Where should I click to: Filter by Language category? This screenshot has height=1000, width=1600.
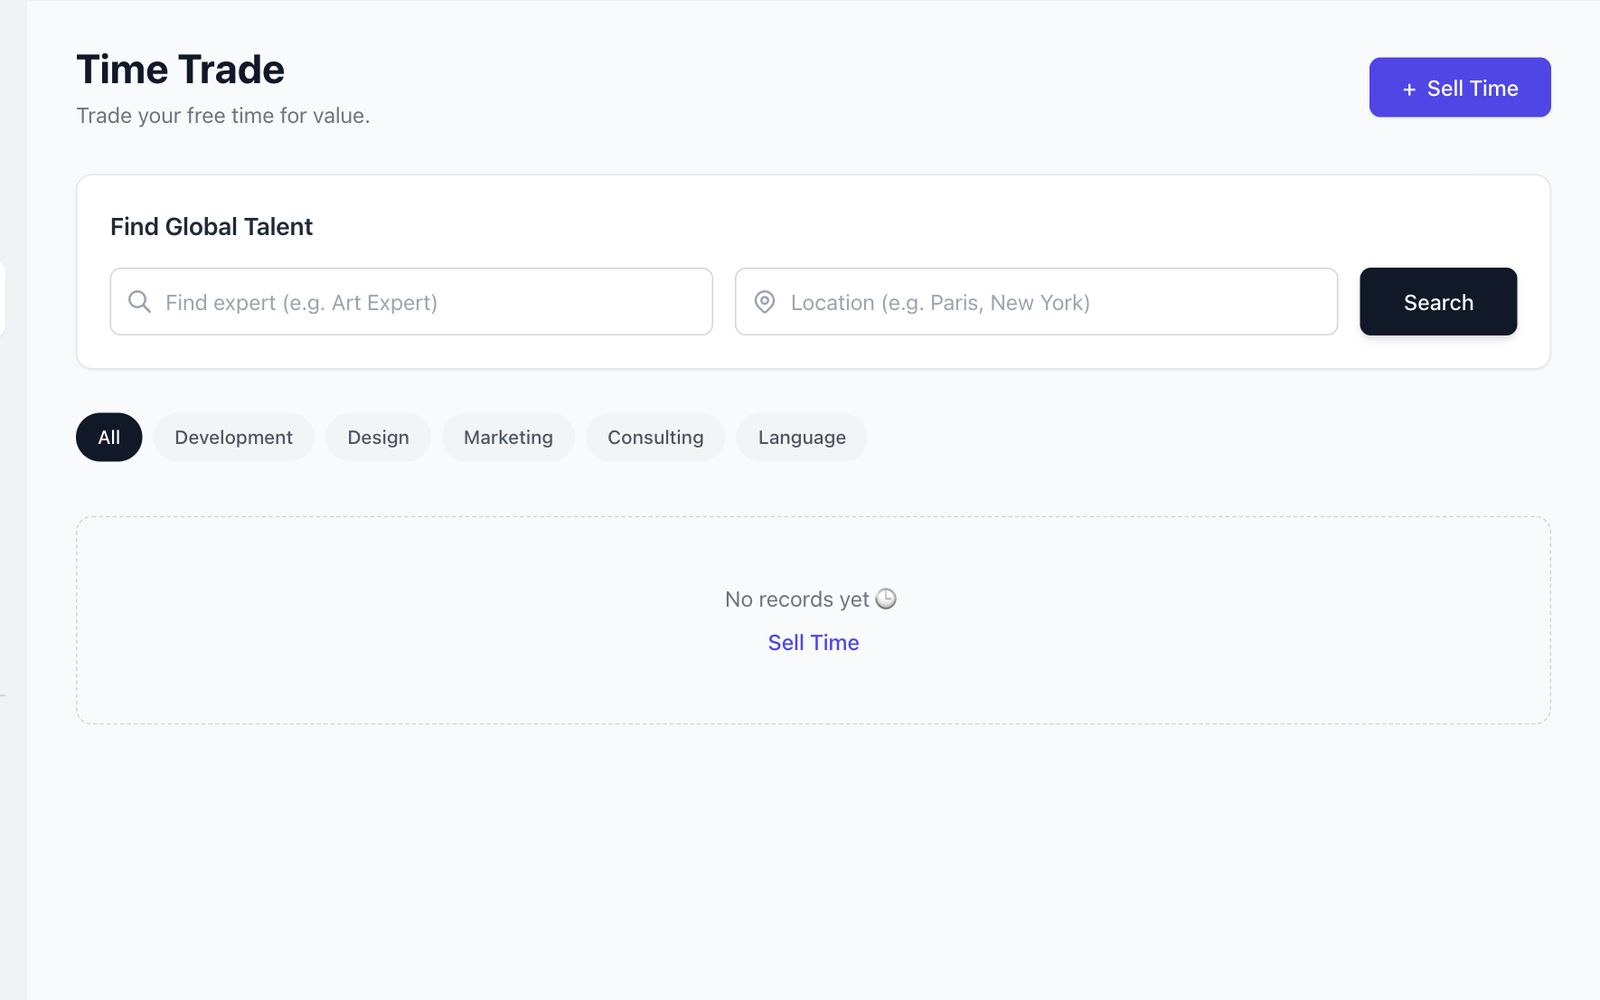click(802, 437)
